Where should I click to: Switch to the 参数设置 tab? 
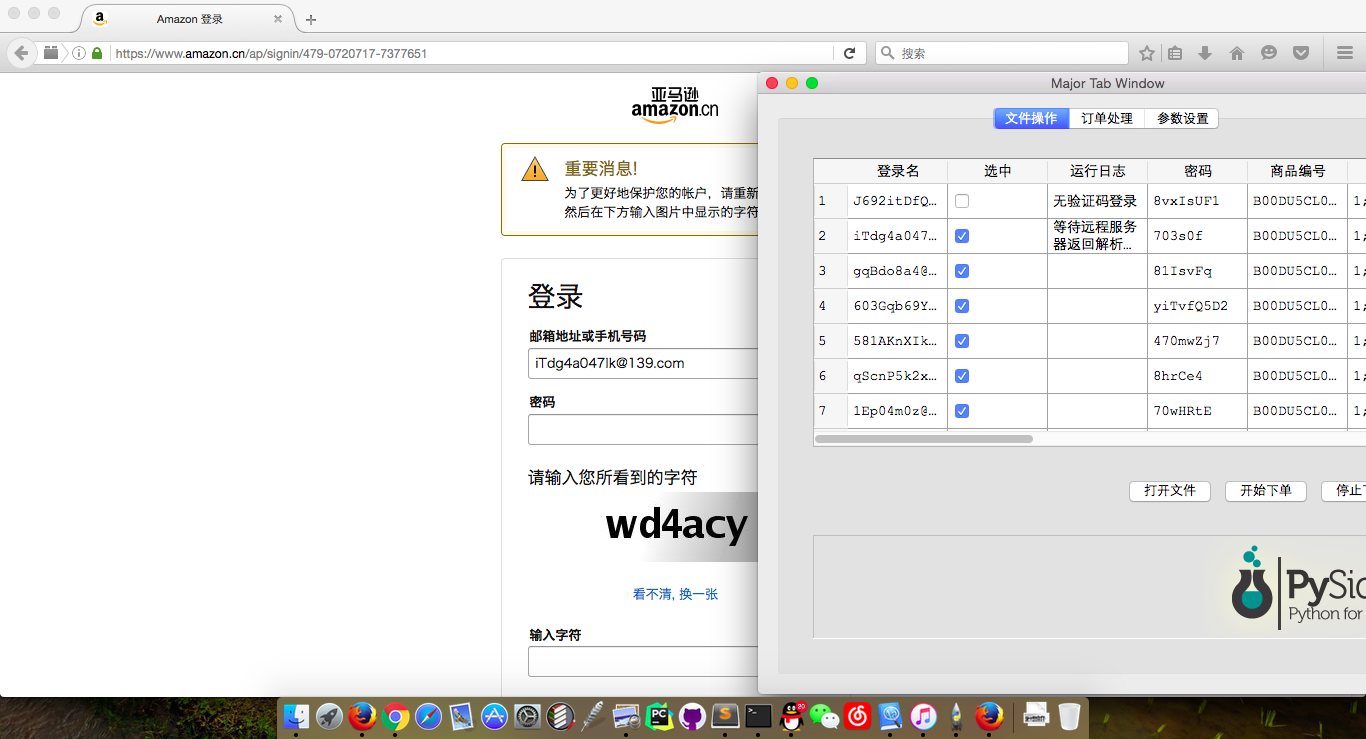pos(1182,118)
